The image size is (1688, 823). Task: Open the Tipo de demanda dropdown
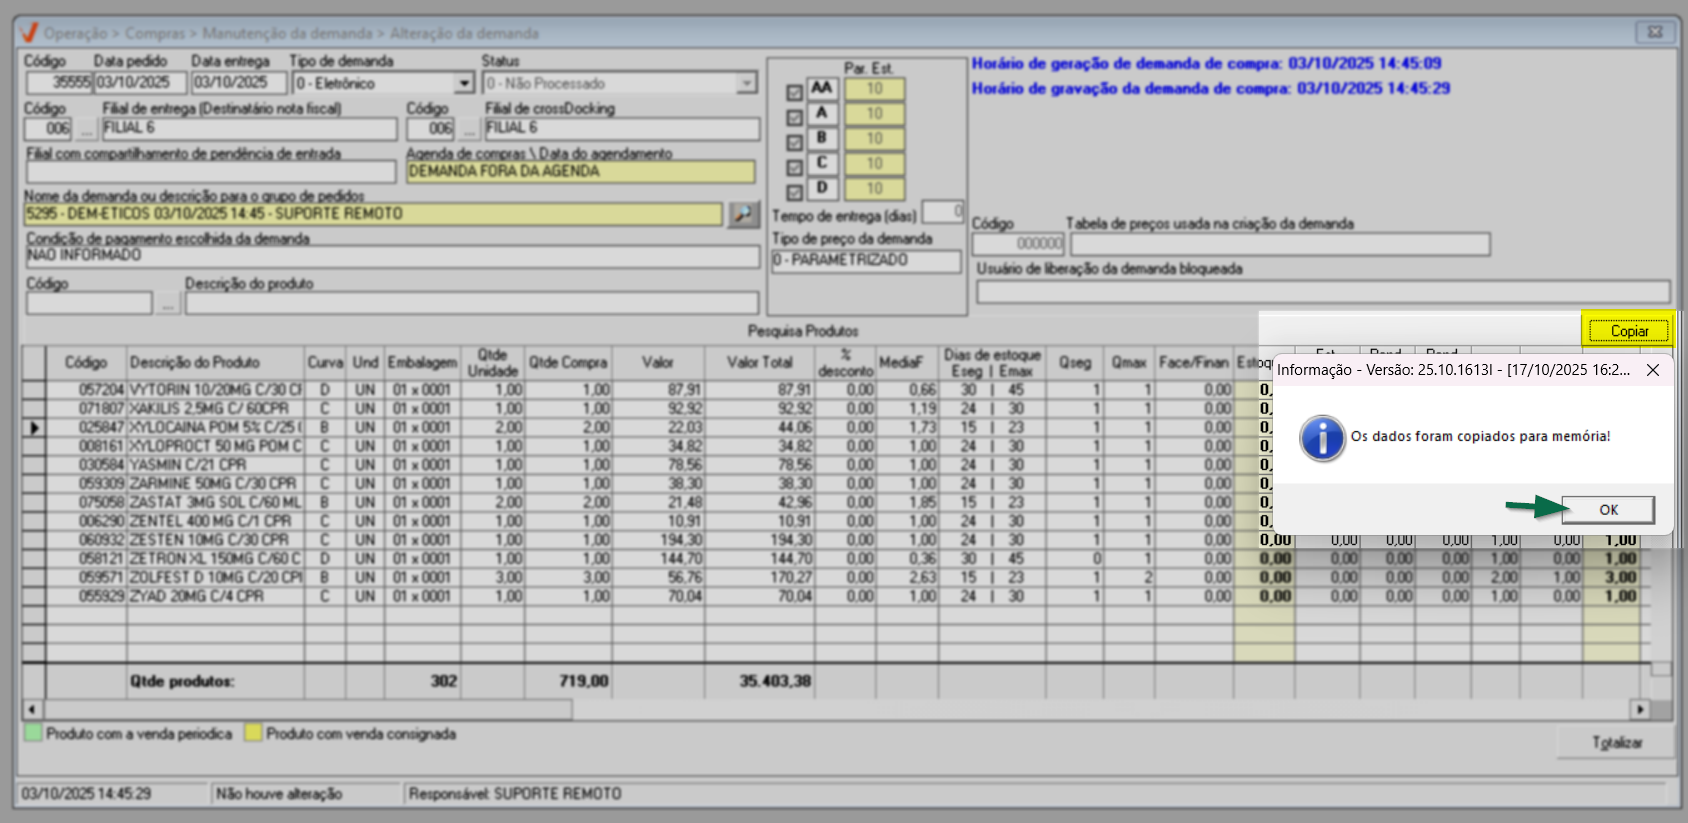[x=464, y=84]
